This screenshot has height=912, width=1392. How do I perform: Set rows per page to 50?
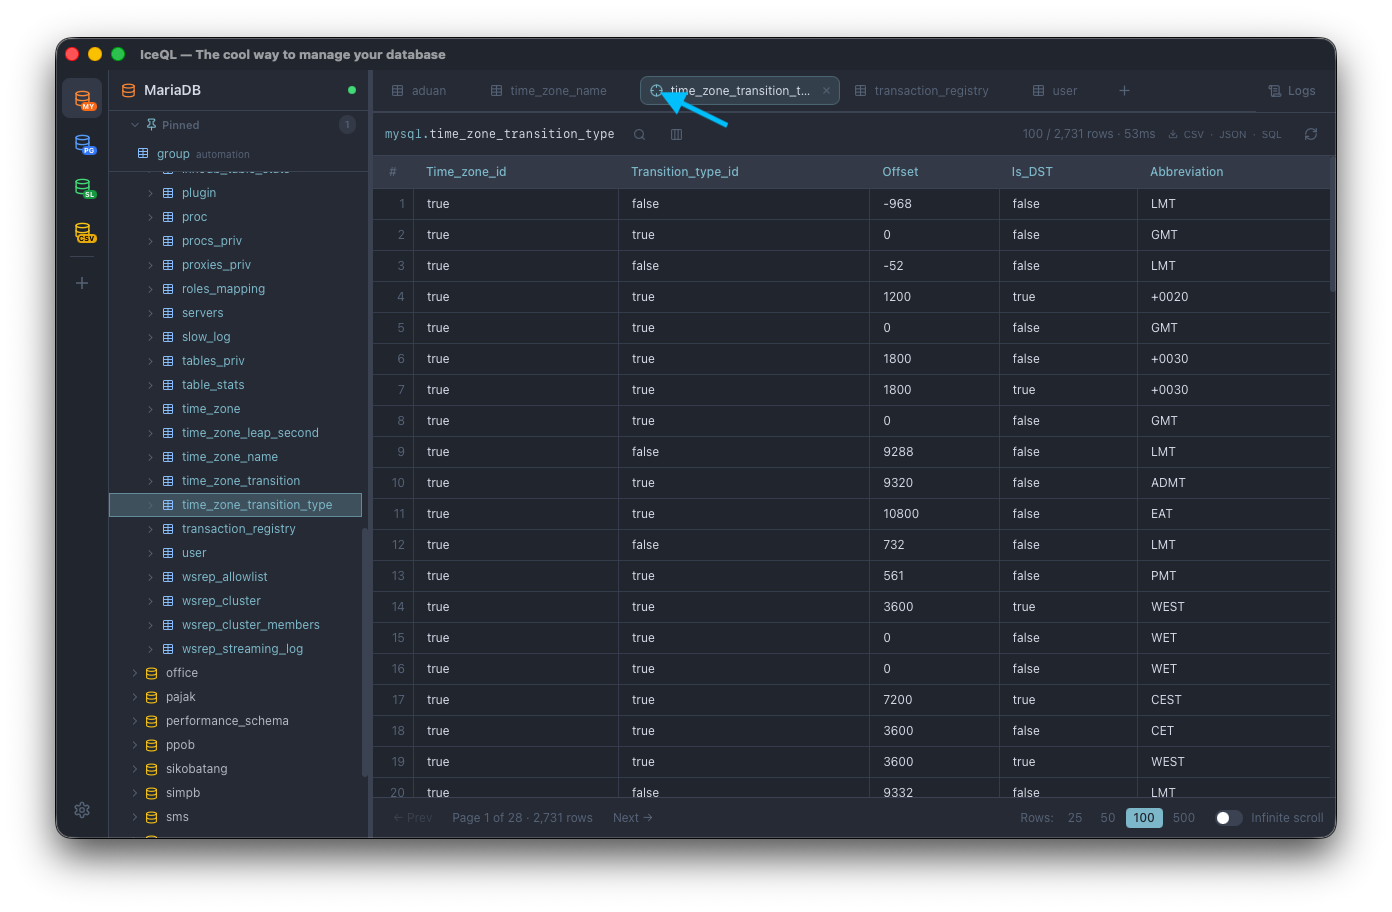point(1108,818)
